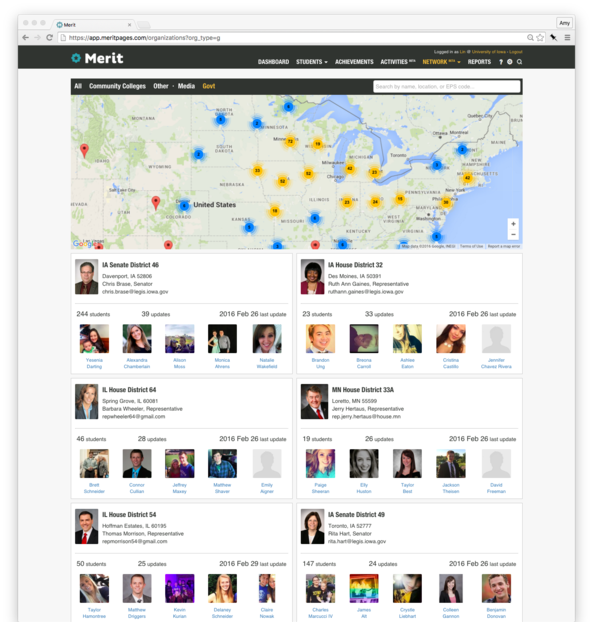Click the browser extension icon beside the star
The height and width of the screenshot is (622, 592).
(x=554, y=37)
